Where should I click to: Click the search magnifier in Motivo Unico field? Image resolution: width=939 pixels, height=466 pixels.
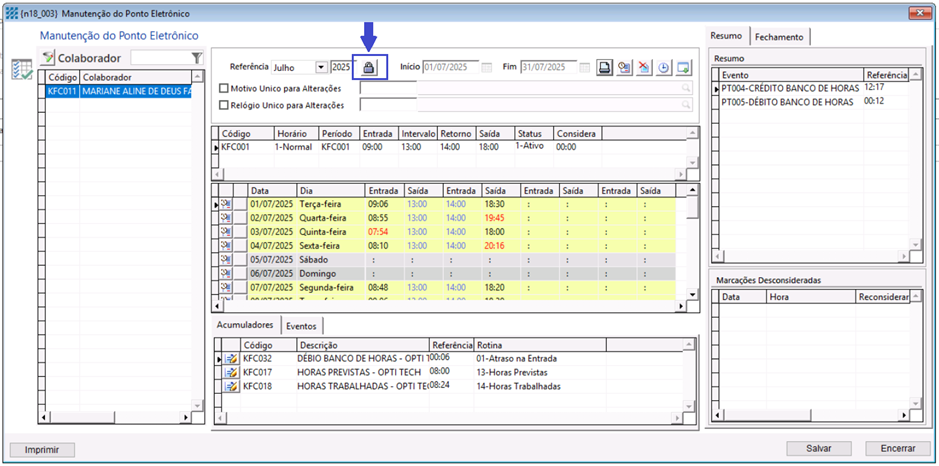[686, 88]
